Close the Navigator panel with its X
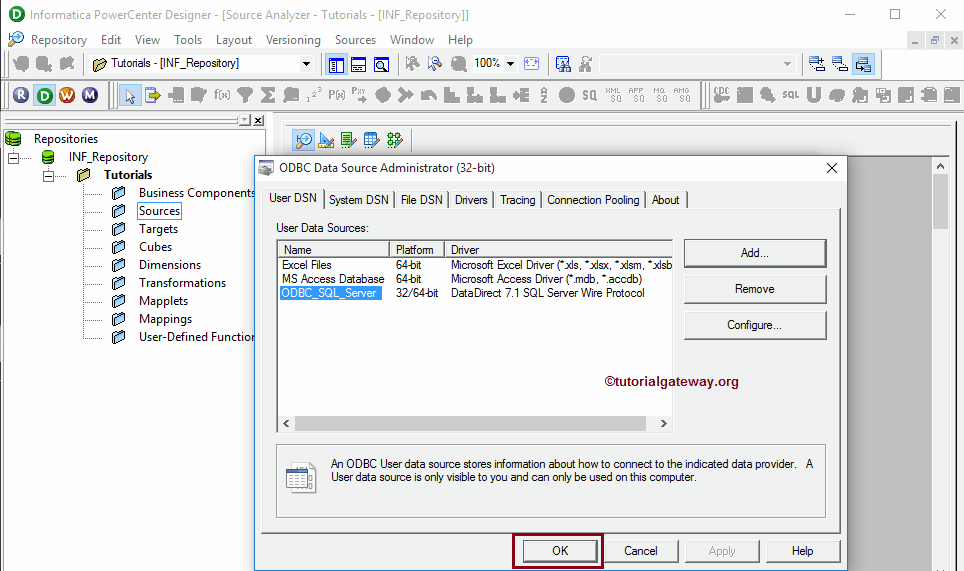Viewport: 964px width, 571px height. (x=259, y=120)
